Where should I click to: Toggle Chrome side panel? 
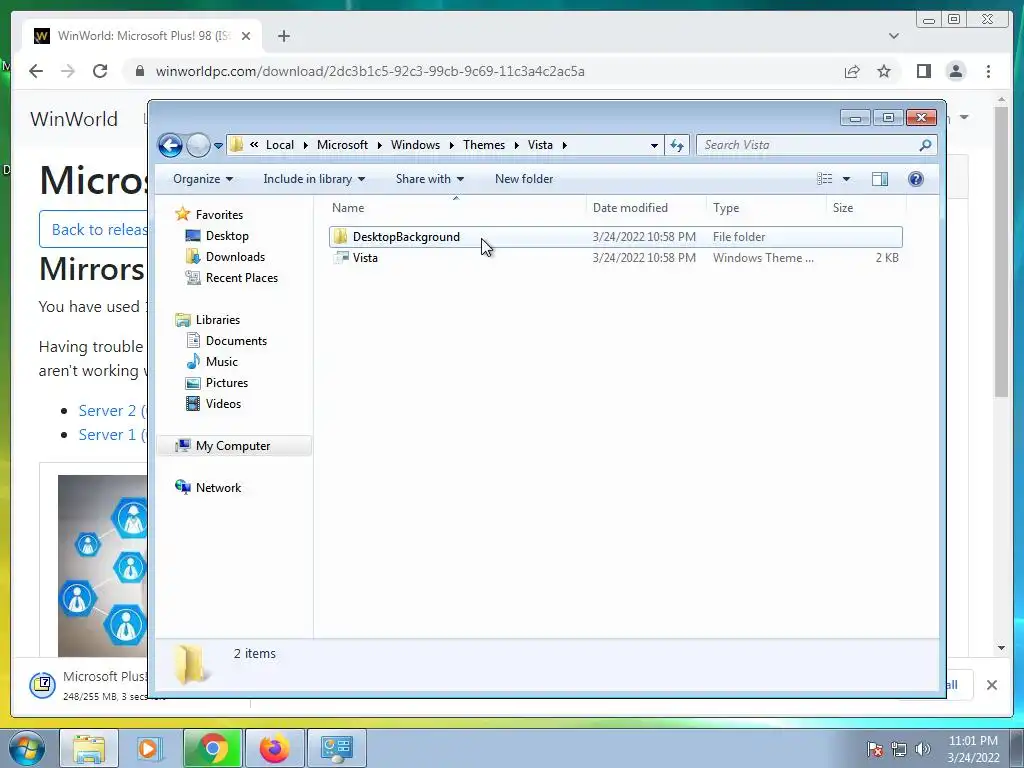923,71
